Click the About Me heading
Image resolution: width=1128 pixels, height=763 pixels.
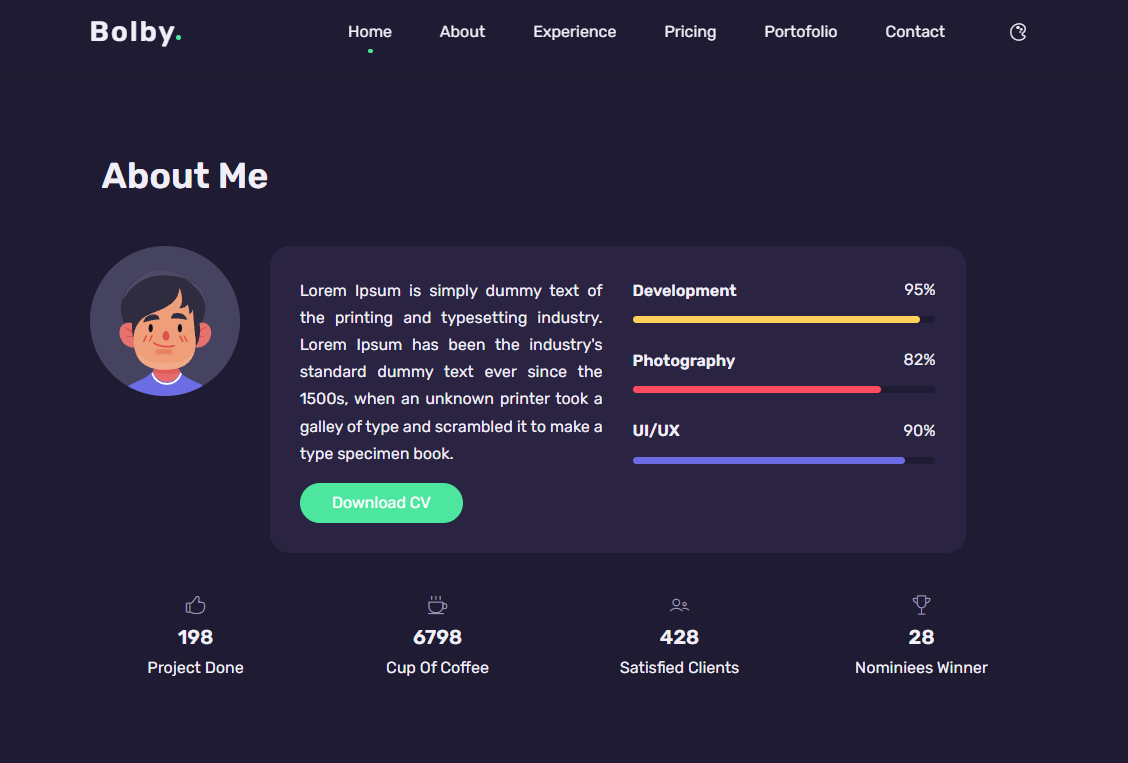click(184, 176)
